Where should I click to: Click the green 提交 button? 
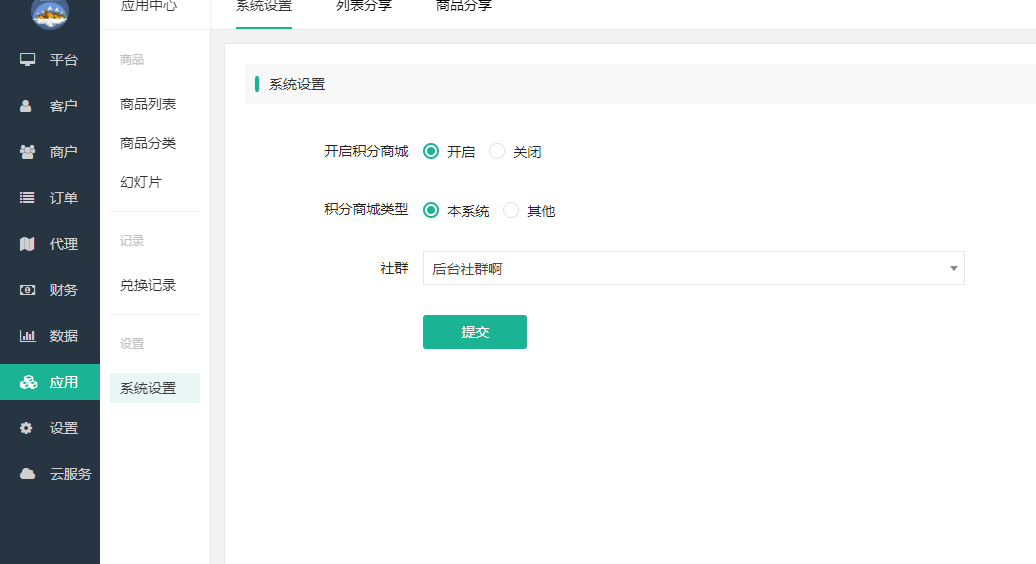coord(475,332)
